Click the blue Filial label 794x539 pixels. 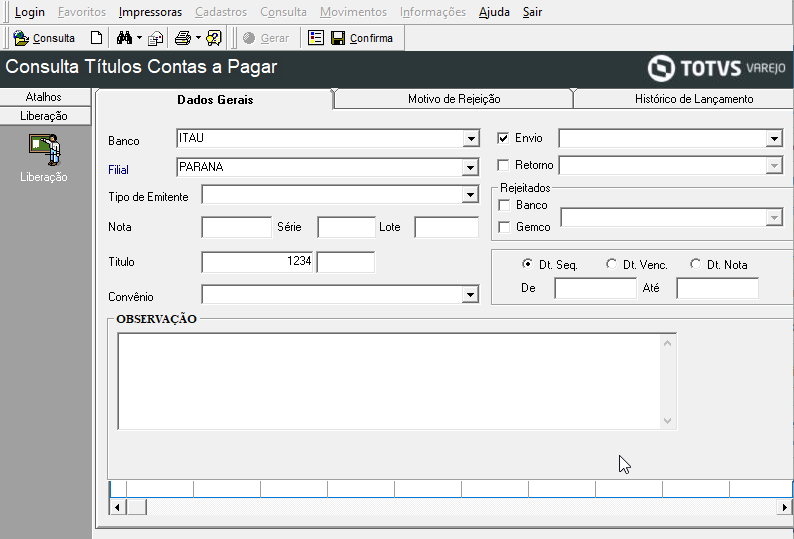point(118,170)
